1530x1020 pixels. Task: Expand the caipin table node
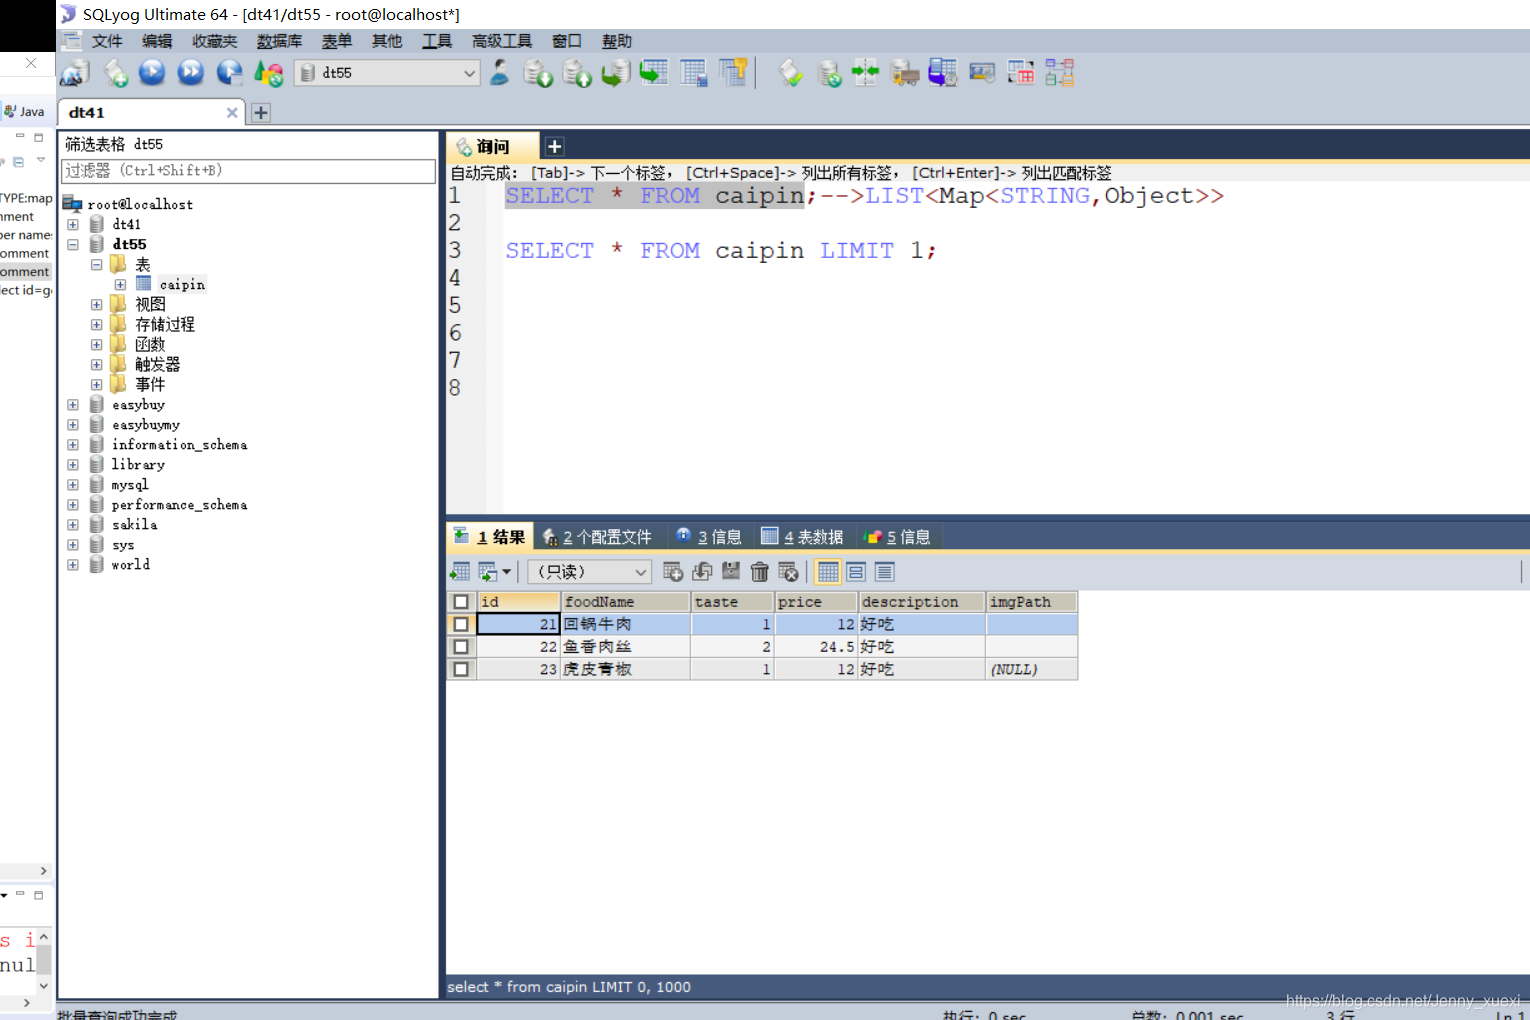(120, 285)
